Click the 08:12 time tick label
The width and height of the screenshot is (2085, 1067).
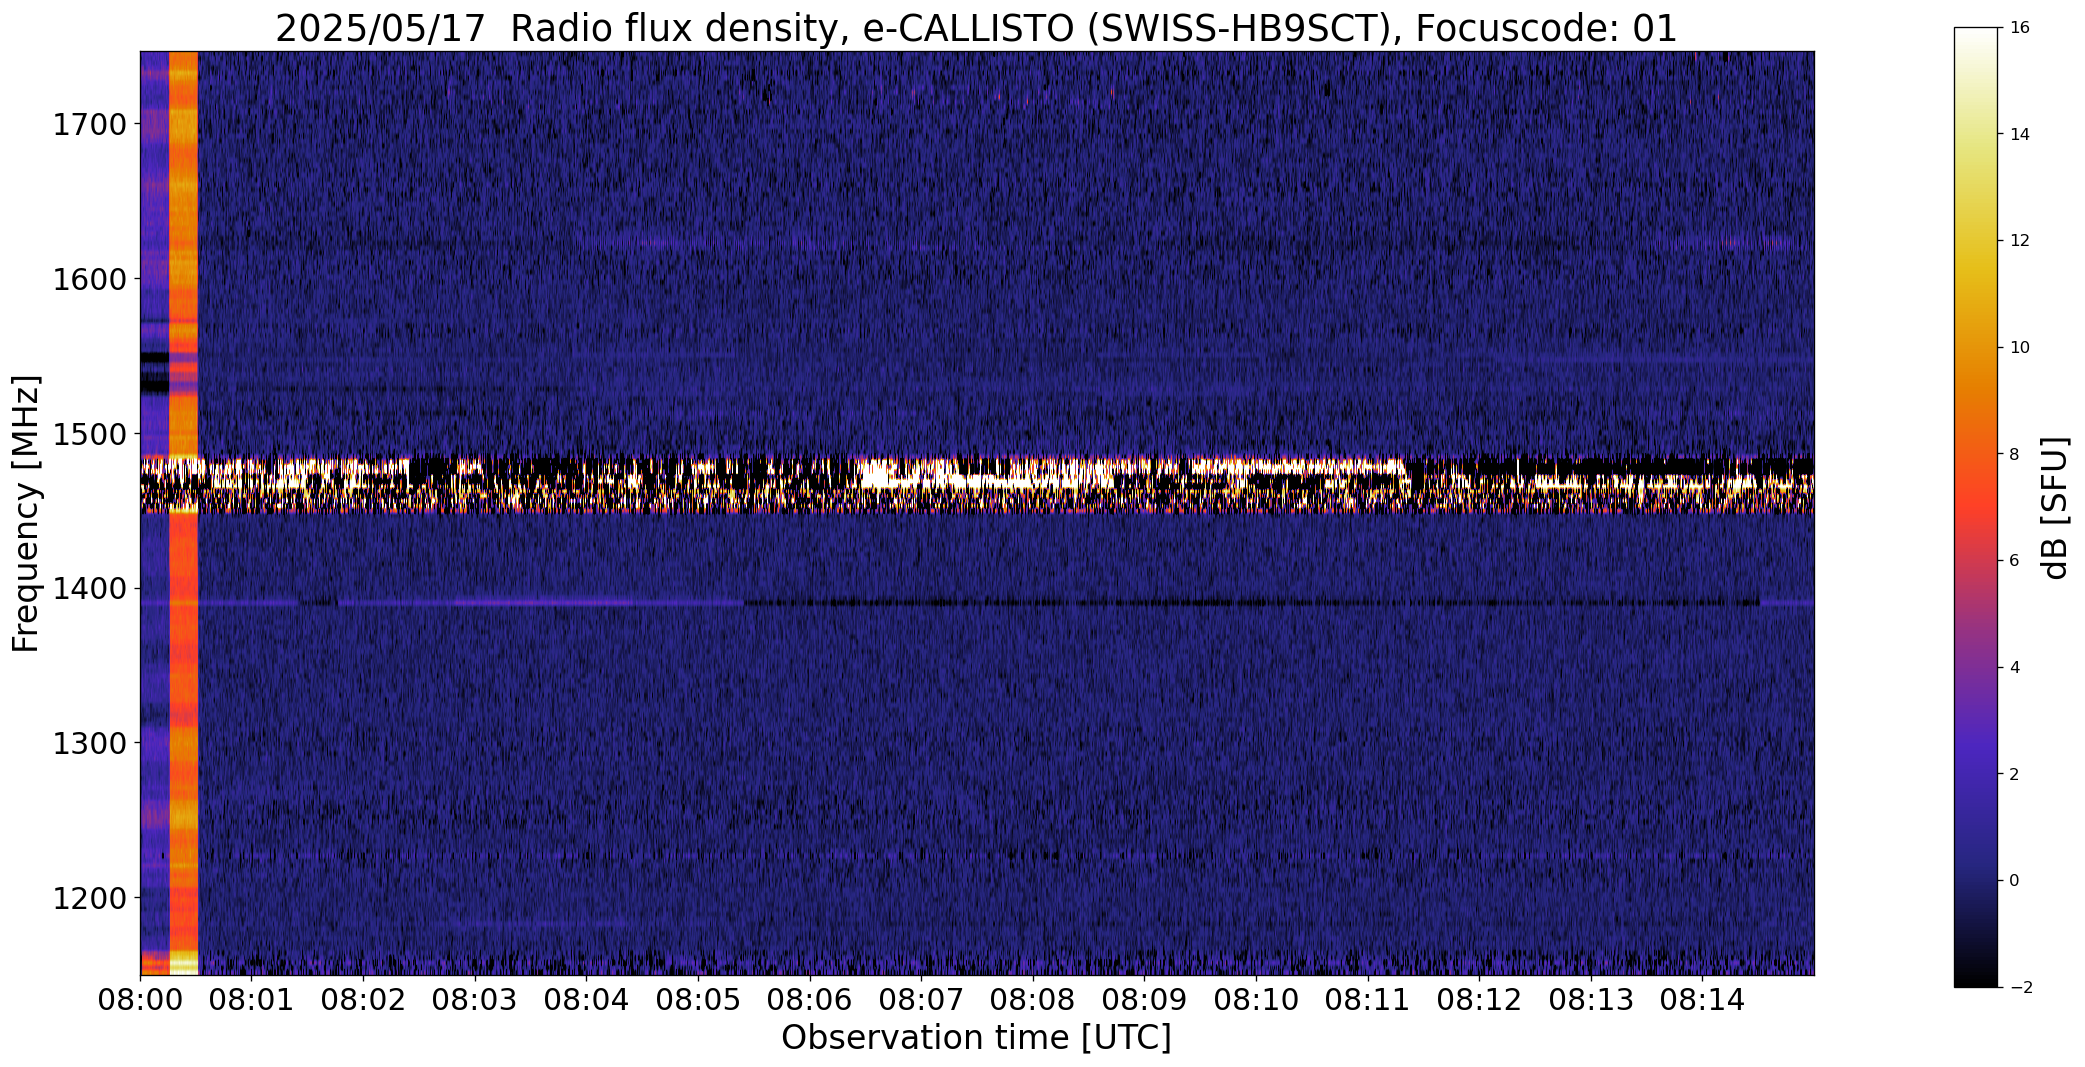[1479, 1000]
